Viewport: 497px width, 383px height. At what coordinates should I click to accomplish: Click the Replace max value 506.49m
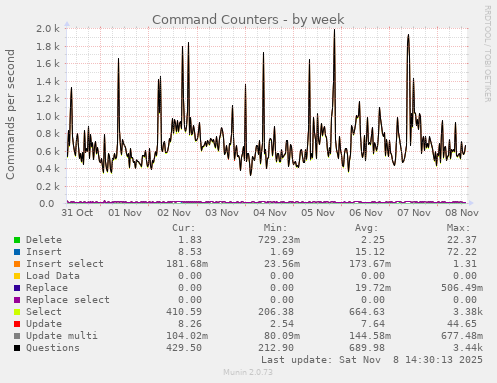click(462, 288)
